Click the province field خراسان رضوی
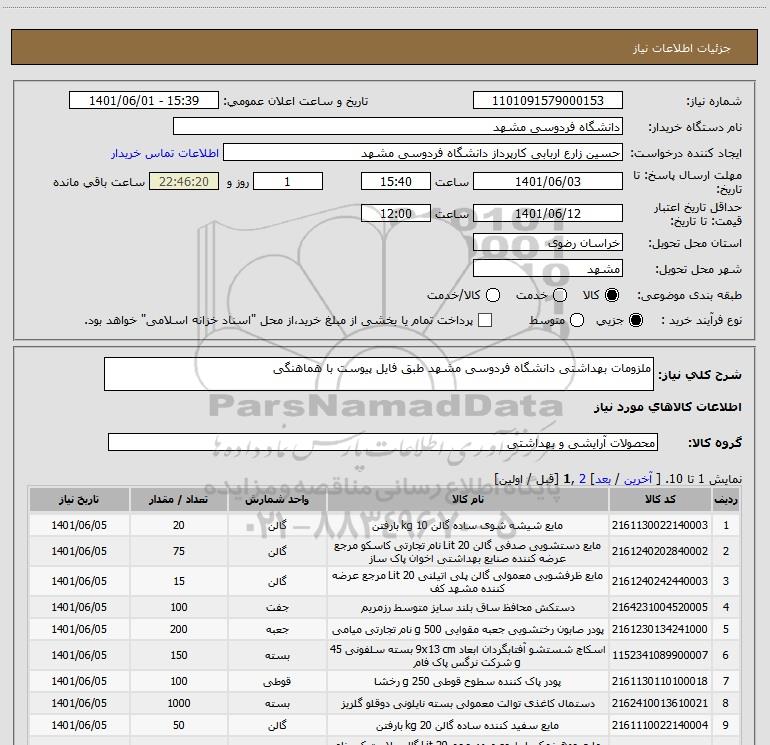Viewport: 770px width, 745px height. [x=548, y=243]
